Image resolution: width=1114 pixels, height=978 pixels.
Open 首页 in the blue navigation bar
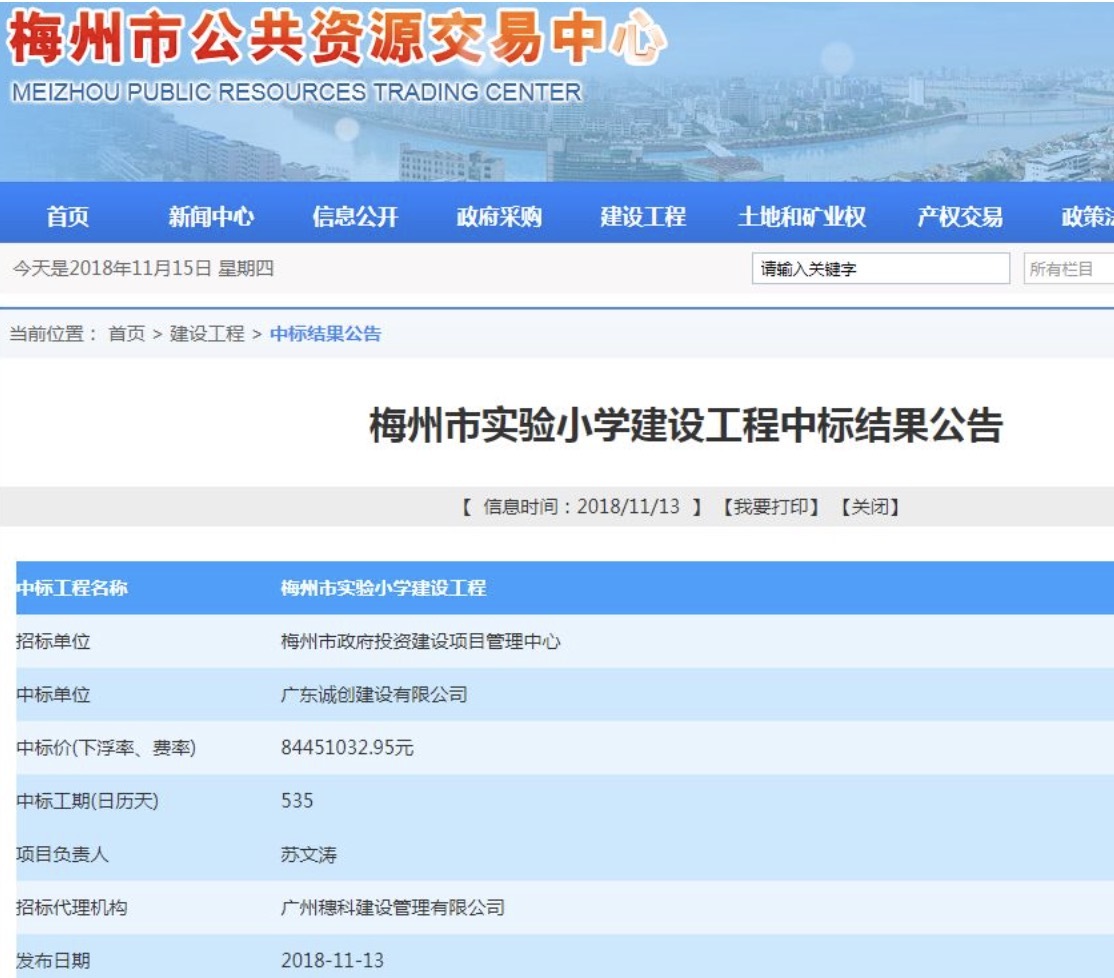coord(67,216)
